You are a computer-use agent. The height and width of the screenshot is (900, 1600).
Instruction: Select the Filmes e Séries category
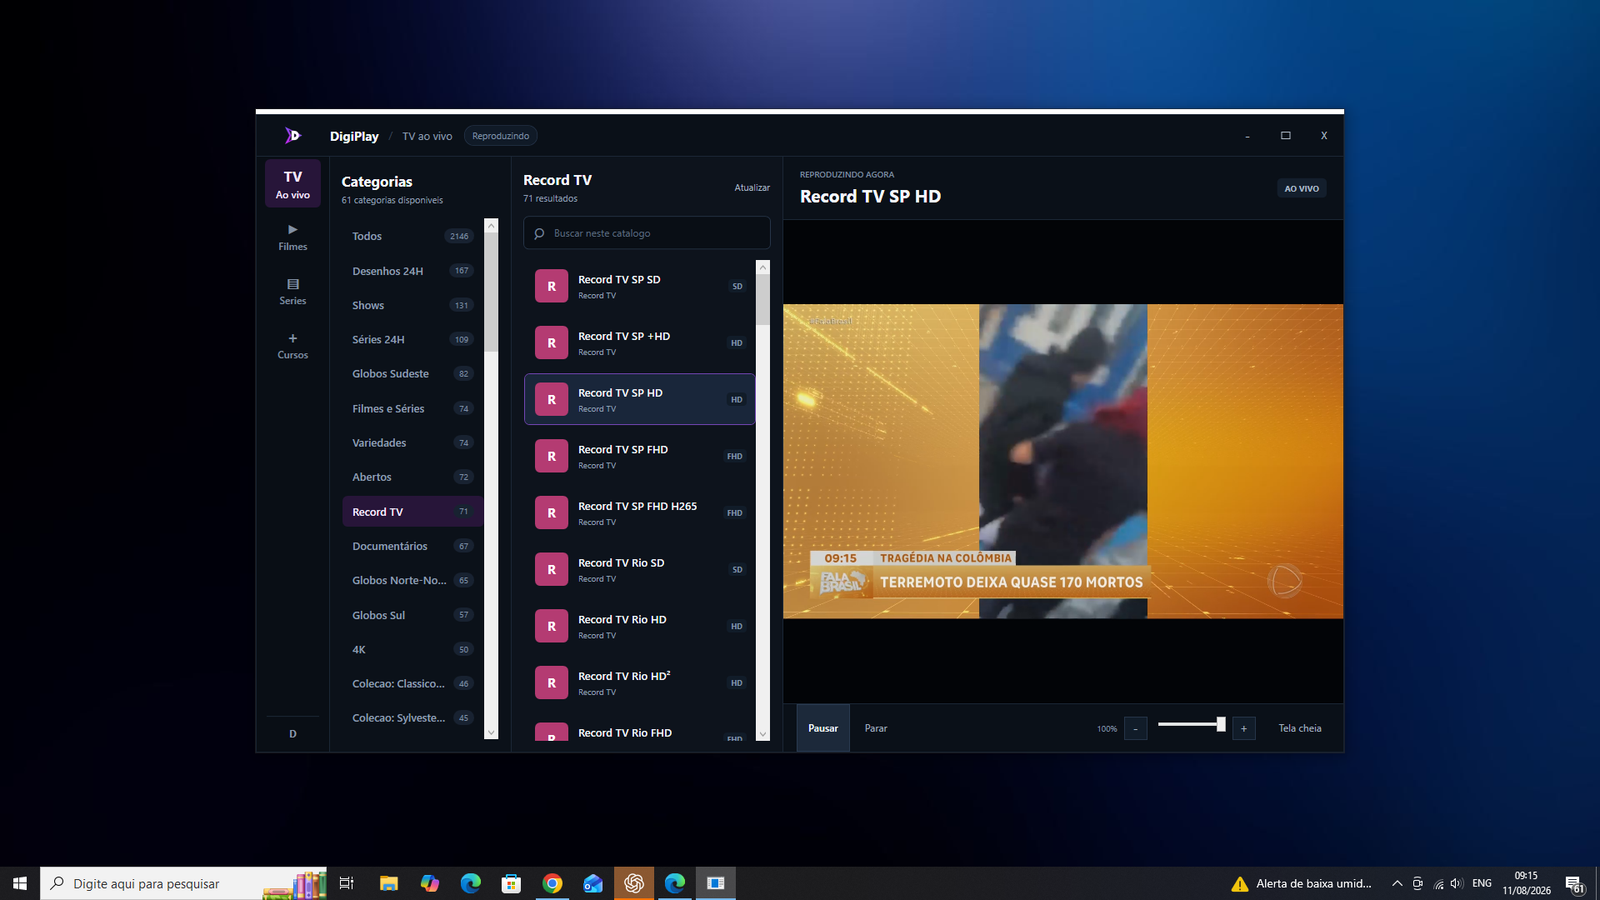click(x=412, y=409)
